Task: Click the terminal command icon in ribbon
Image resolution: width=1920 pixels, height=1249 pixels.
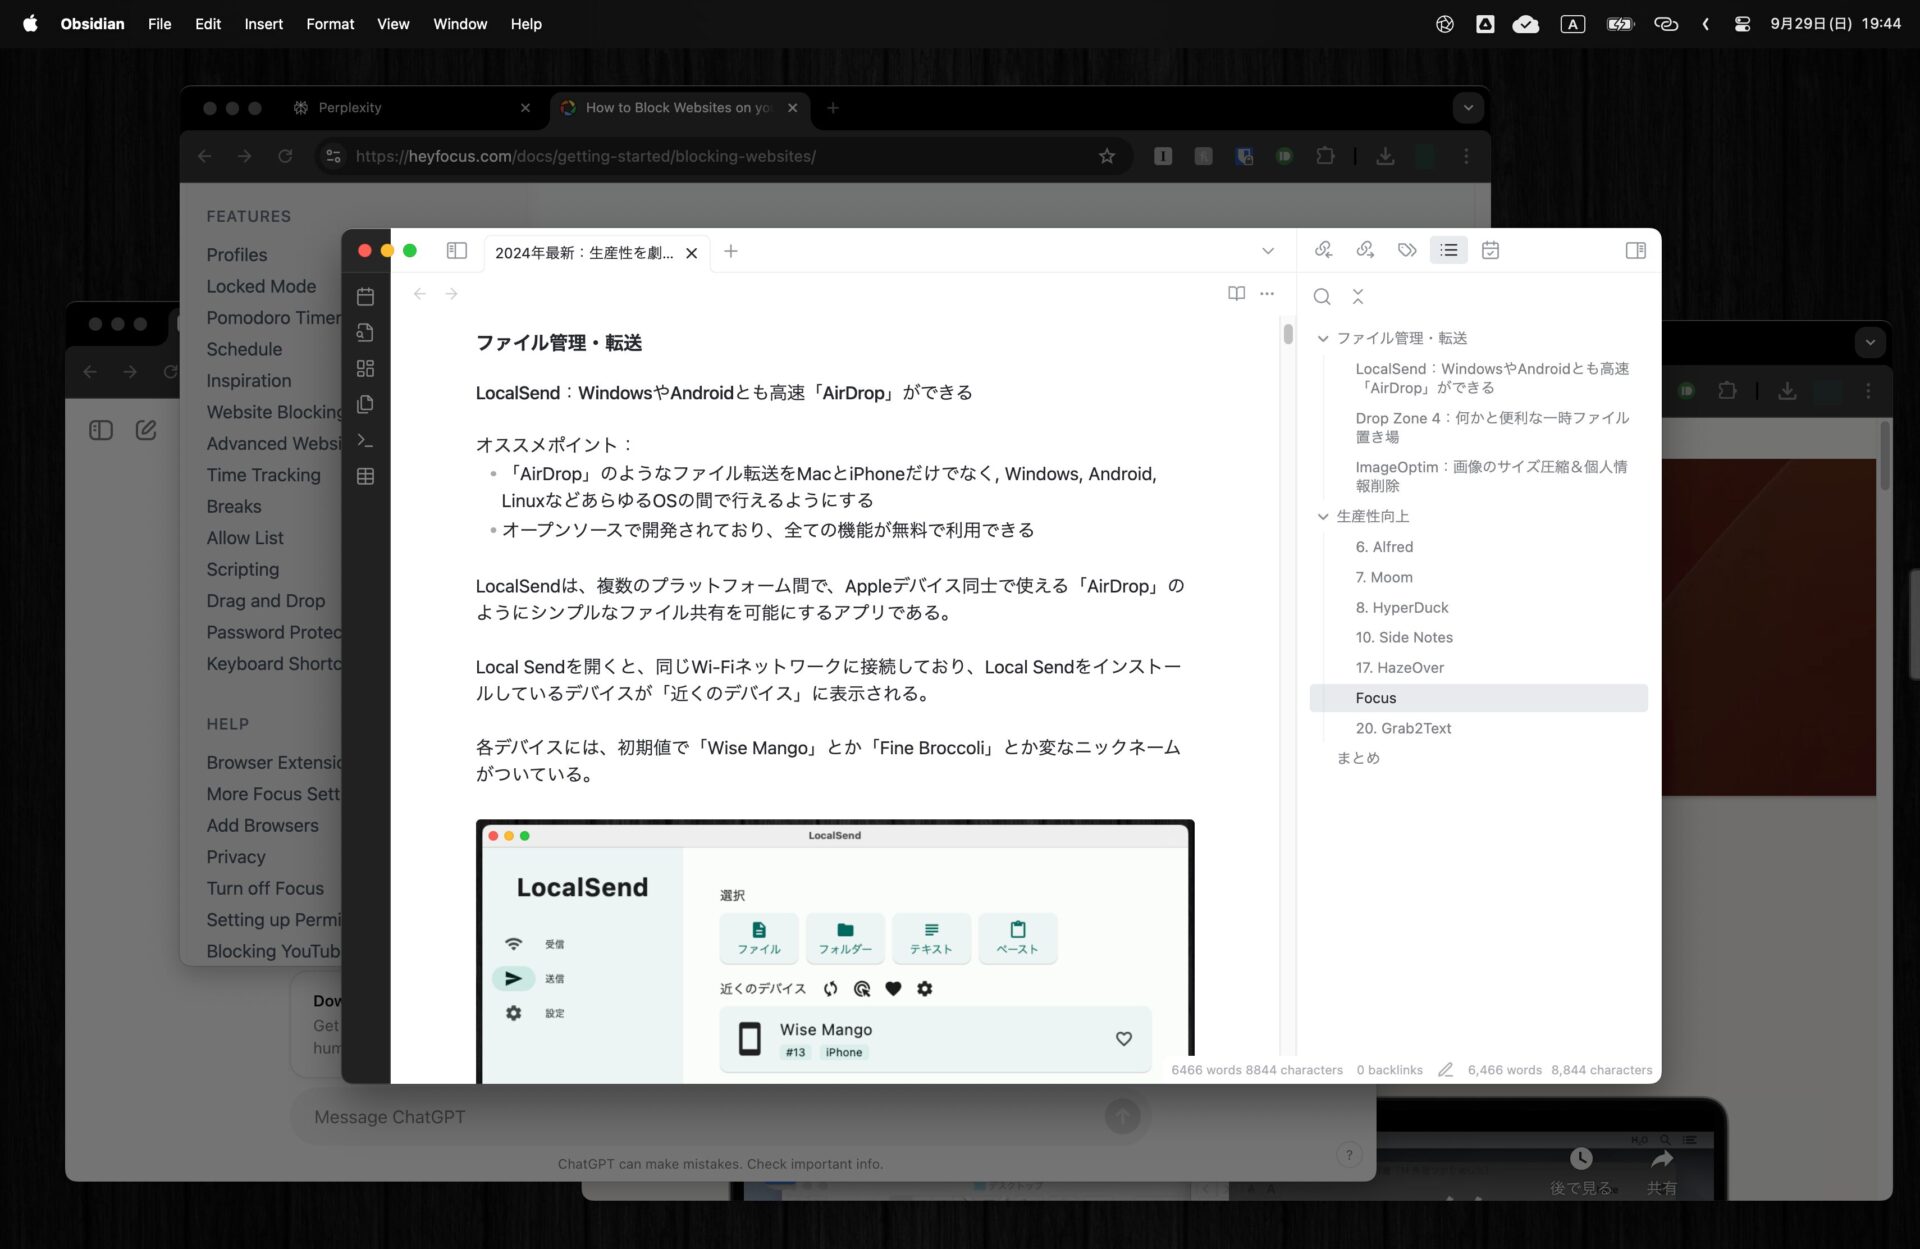Action: click(366, 441)
